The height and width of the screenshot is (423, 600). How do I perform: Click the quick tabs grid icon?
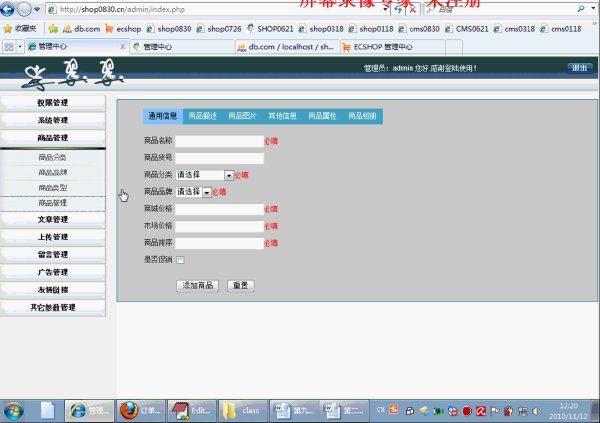click(x=8, y=47)
